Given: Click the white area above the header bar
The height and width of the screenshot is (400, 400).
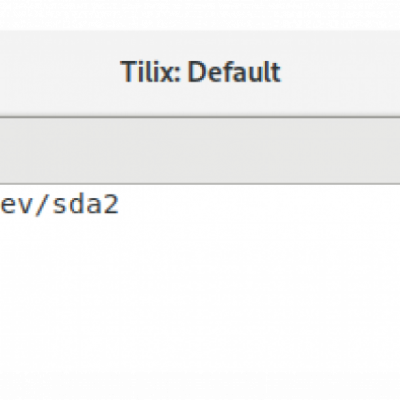Looking at the screenshot, I should pos(200,15).
